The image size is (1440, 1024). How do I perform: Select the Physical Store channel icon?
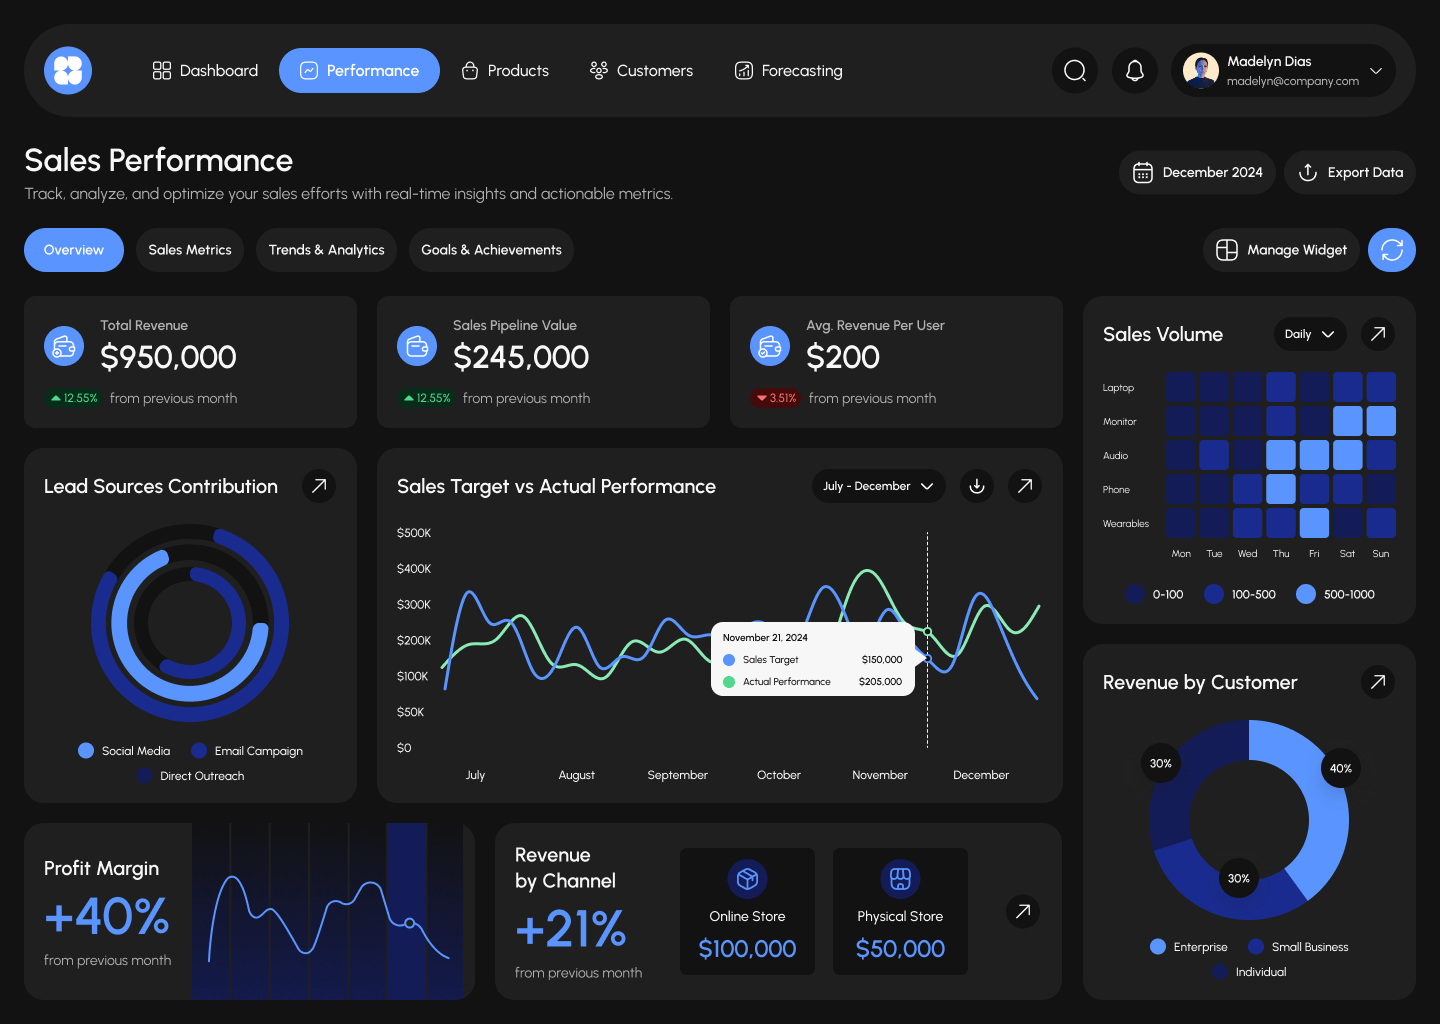pos(900,878)
